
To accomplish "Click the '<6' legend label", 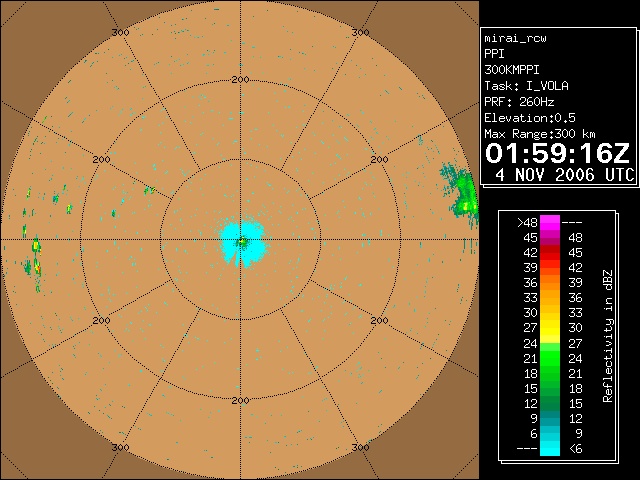I will coord(576,449).
